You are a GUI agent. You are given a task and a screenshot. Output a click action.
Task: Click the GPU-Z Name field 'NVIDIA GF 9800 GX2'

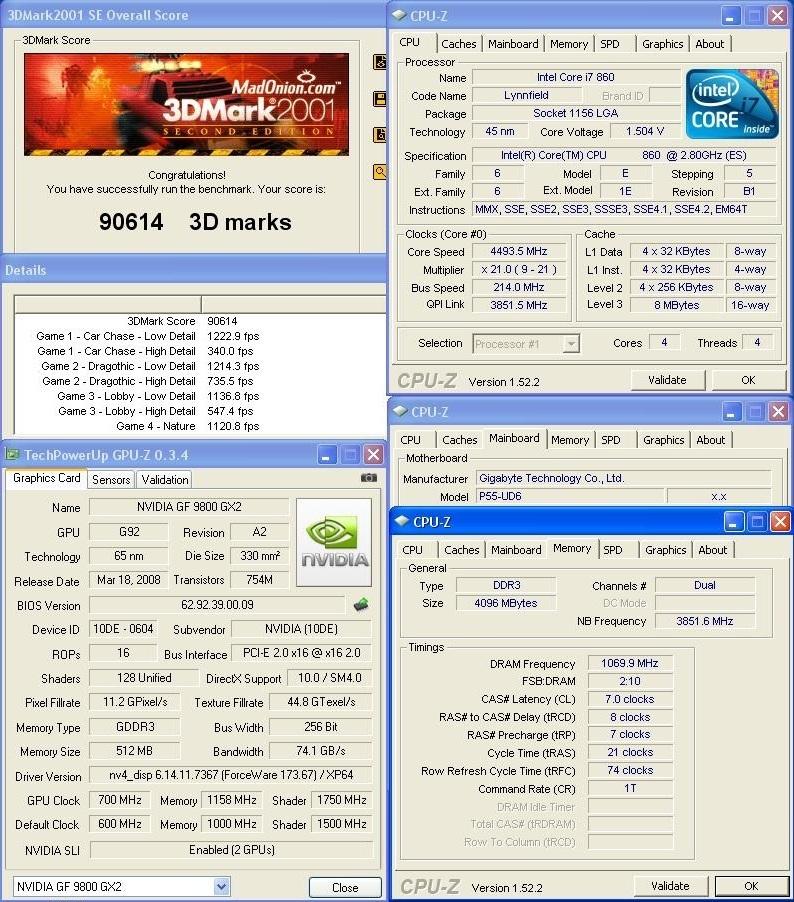click(189, 507)
